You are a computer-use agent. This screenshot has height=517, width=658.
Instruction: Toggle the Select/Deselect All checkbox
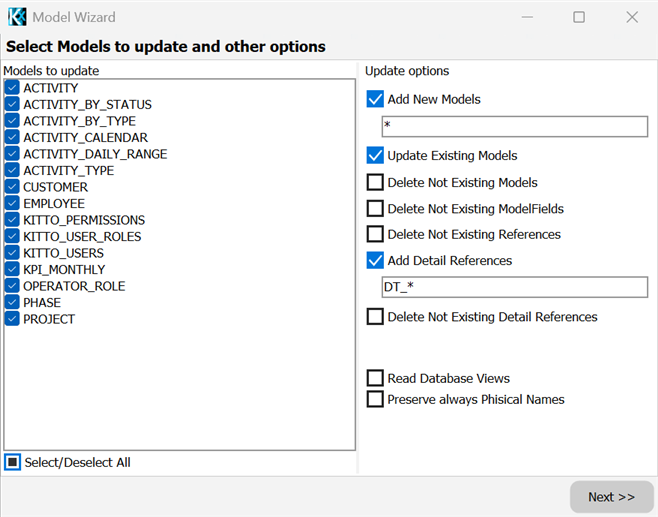[13, 462]
